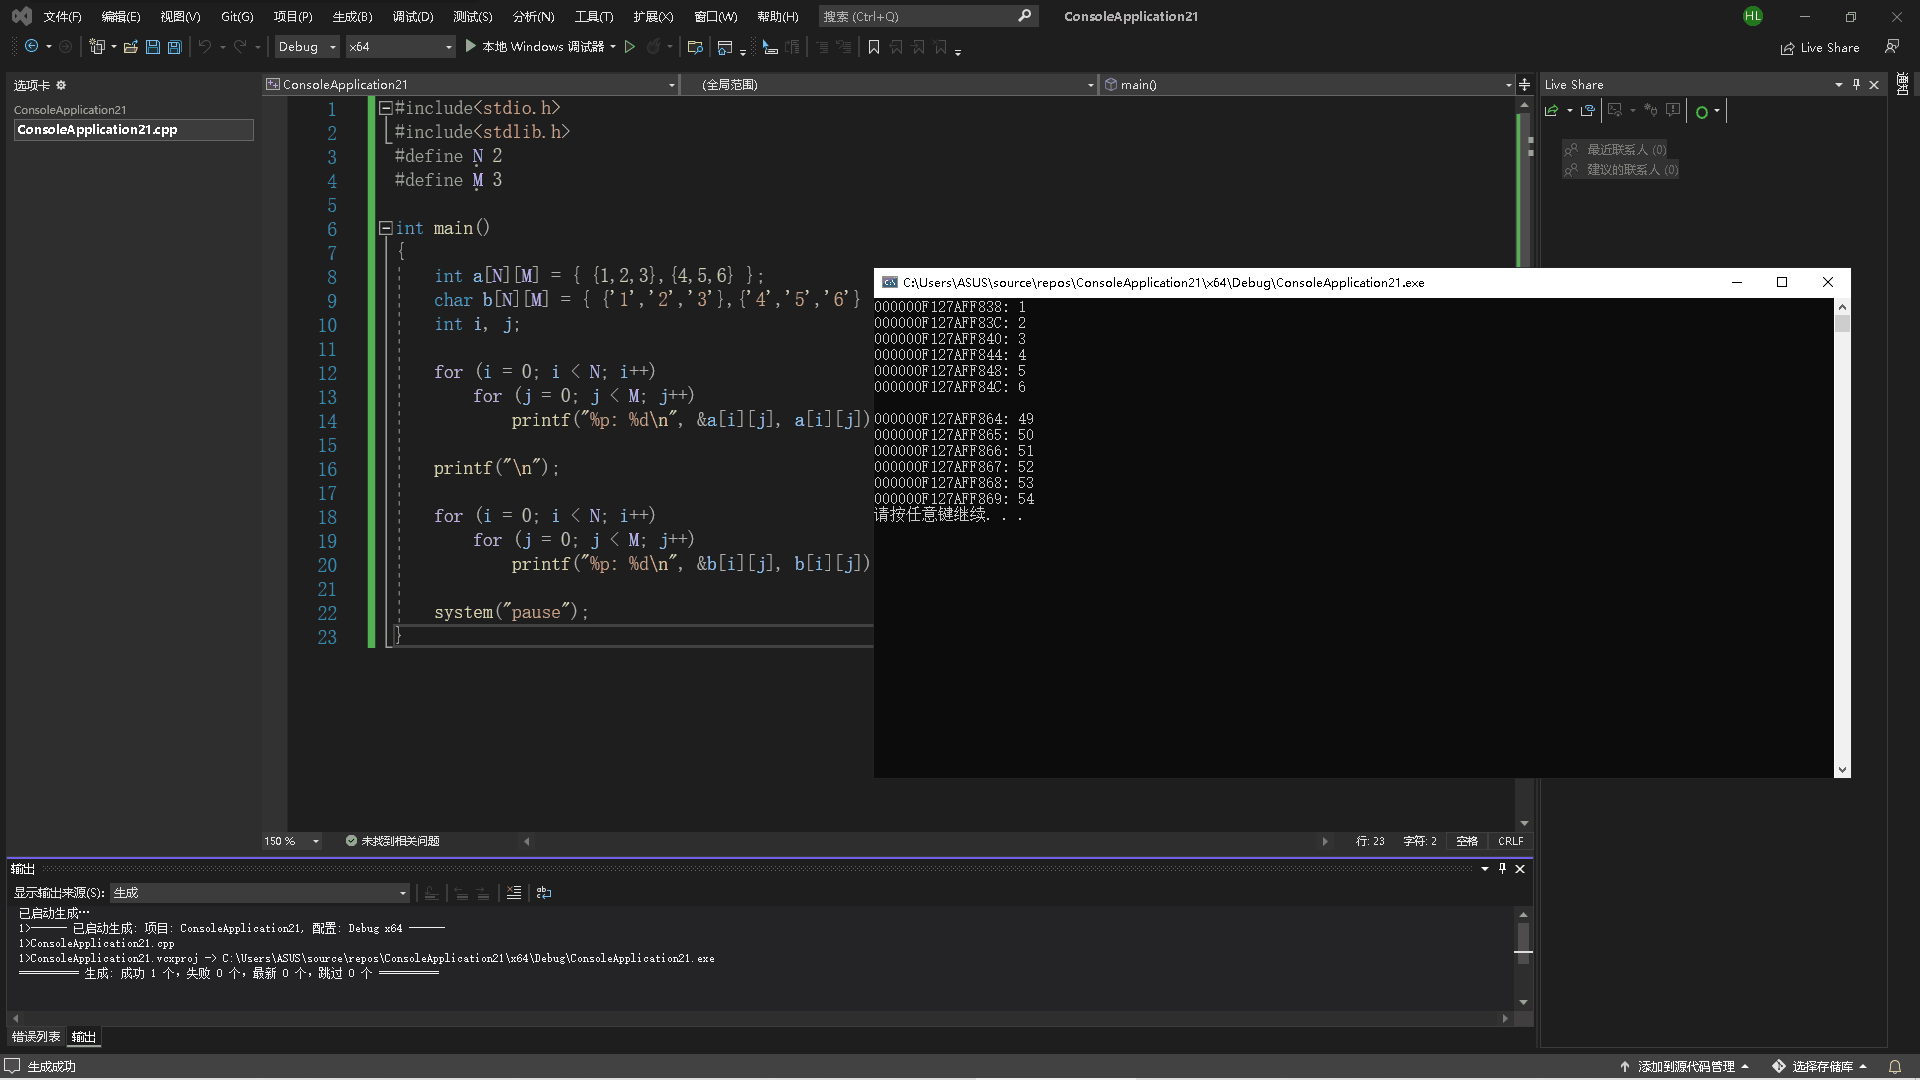This screenshot has height=1080, width=1920.
Task: Click the notifications bell in status bar
Action: [x=1894, y=1066]
